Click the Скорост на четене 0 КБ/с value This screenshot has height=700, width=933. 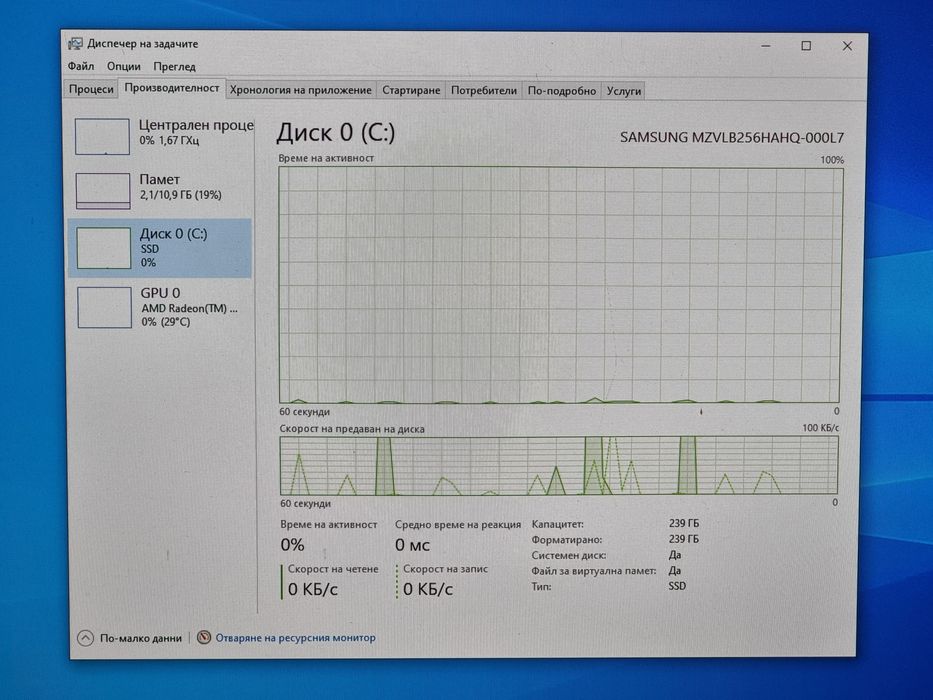312,589
